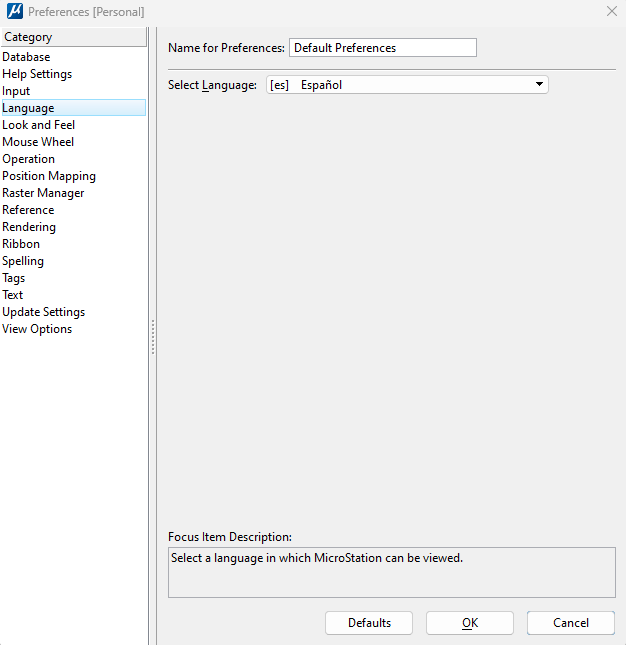The height and width of the screenshot is (645, 626).
Task: Click the Cancel button
Action: click(571, 623)
